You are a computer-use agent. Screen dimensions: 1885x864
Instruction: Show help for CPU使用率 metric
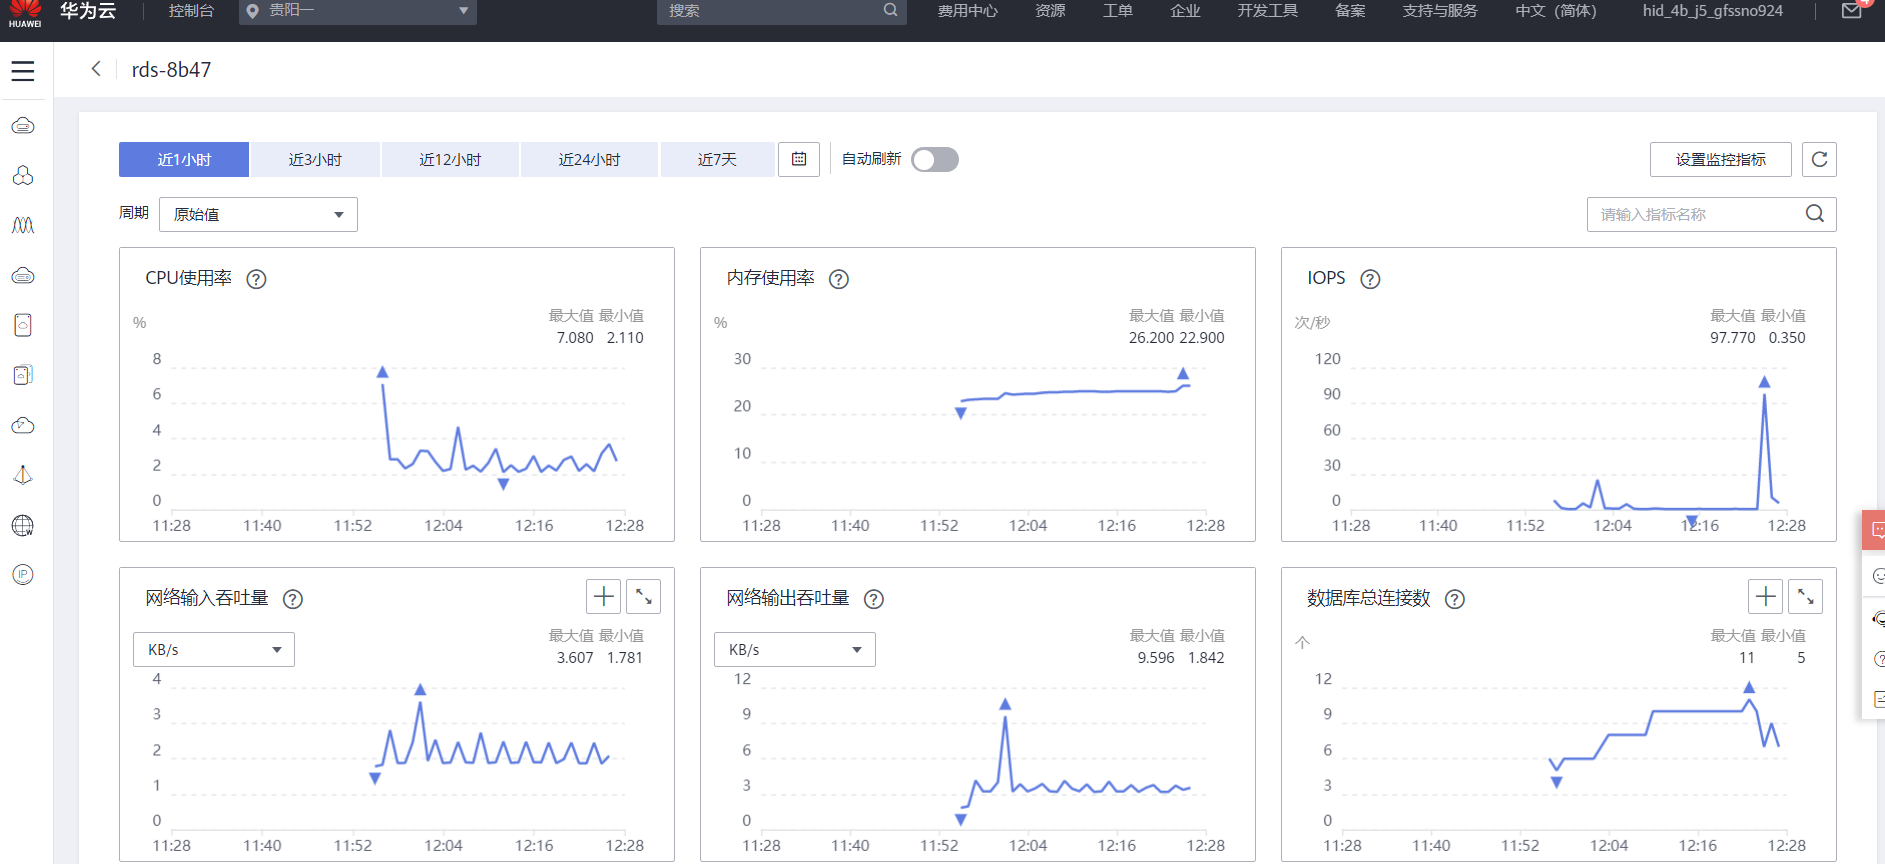[x=257, y=279]
